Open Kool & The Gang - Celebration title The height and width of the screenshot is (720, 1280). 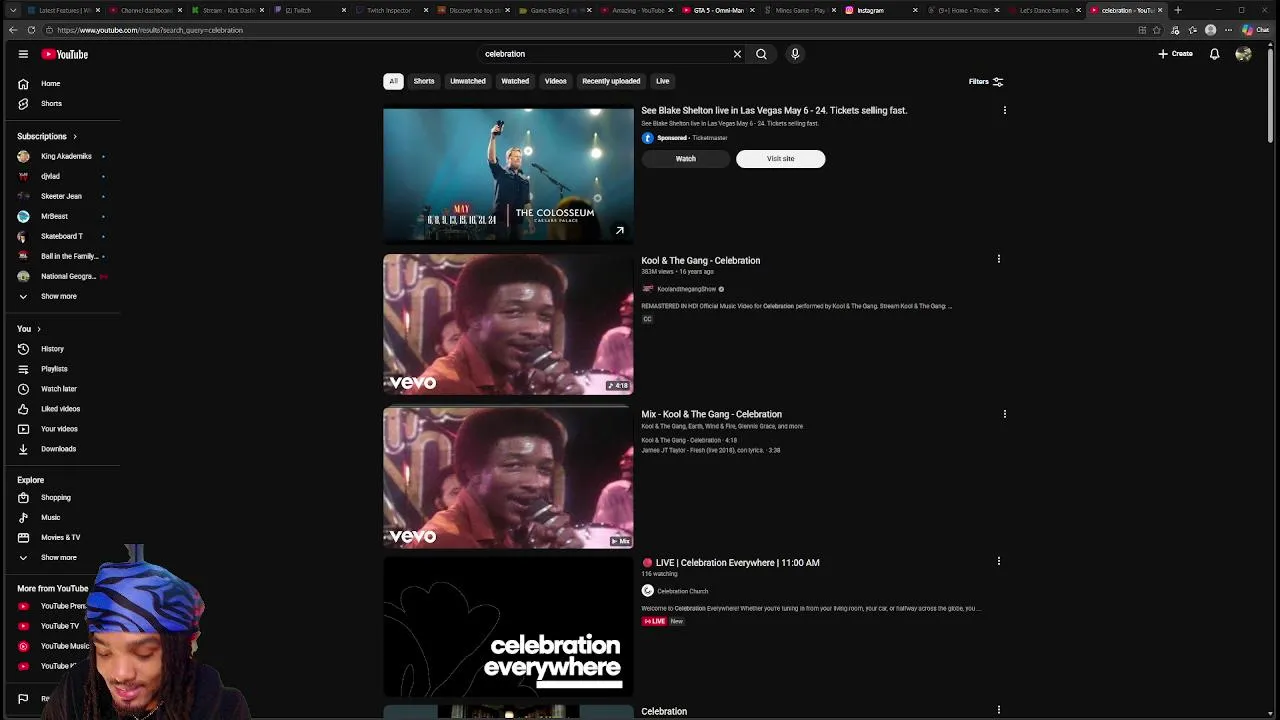pos(700,261)
